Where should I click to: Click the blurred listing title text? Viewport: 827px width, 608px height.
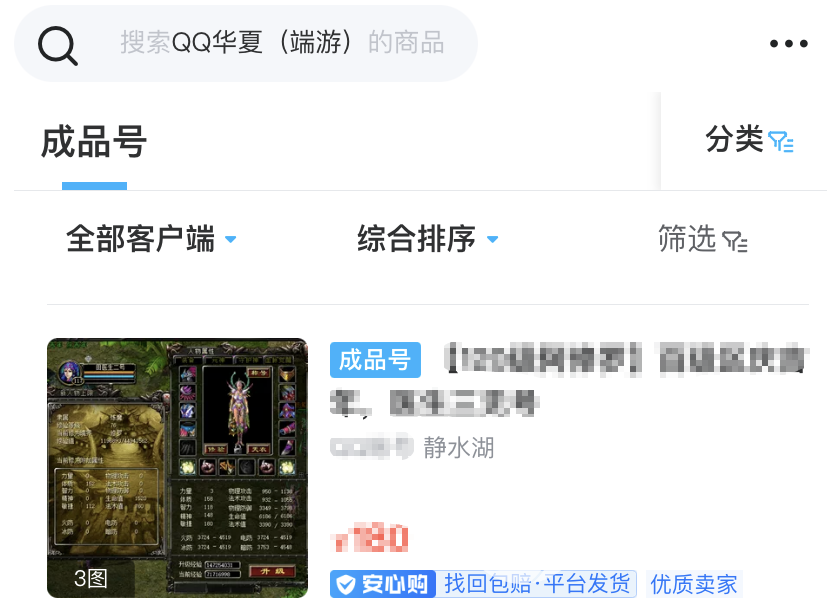click(x=567, y=379)
